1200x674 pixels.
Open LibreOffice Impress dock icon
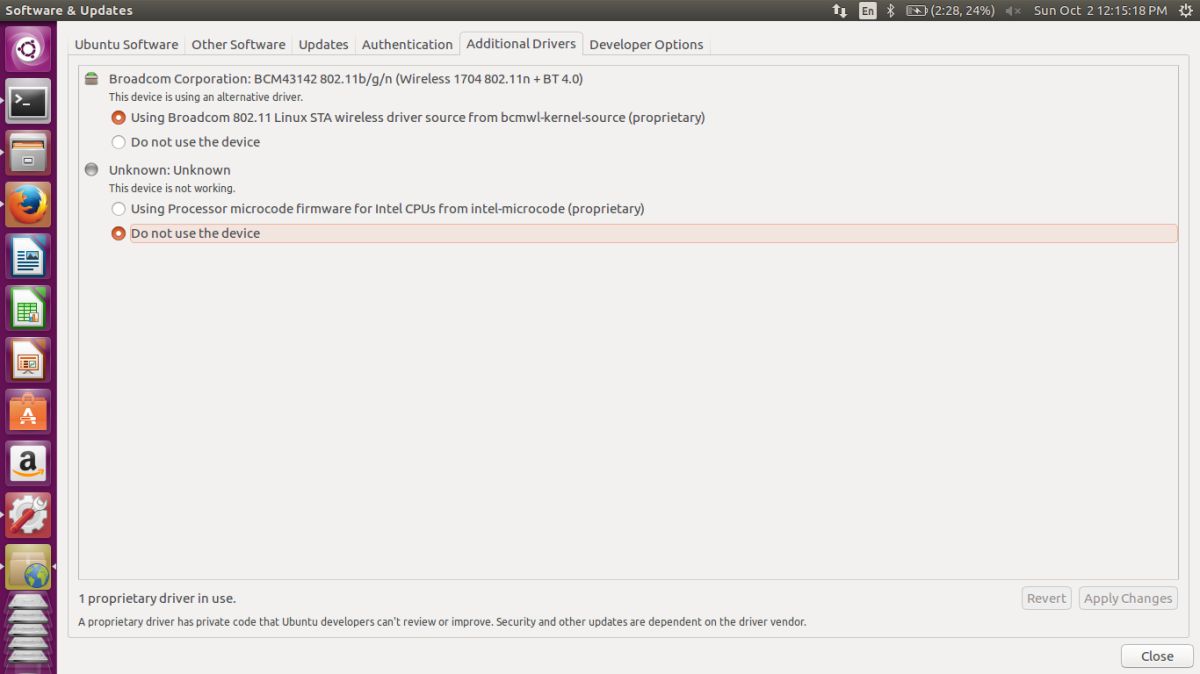coord(28,361)
